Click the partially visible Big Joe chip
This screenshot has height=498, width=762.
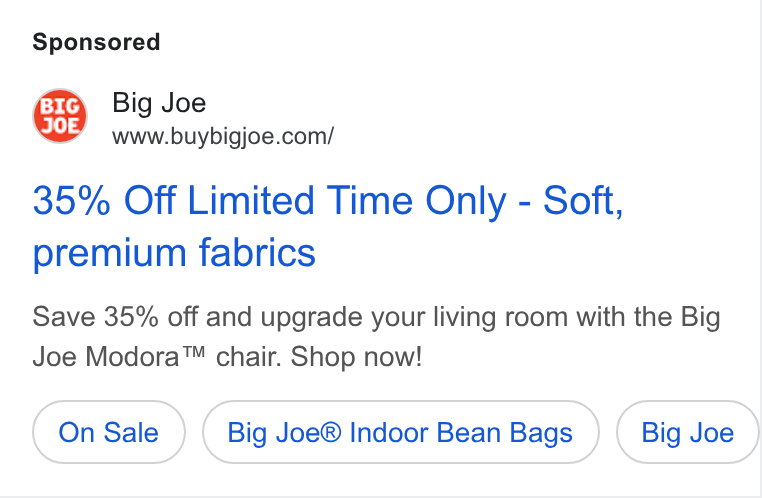(688, 432)
